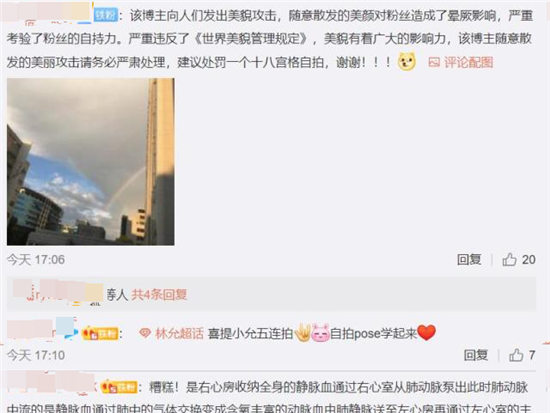Click the orange 铁粉 badge on 17:10 comment
Image resolution: width=550 pixels, height=413 pixels.
click(x=100, y=333)
